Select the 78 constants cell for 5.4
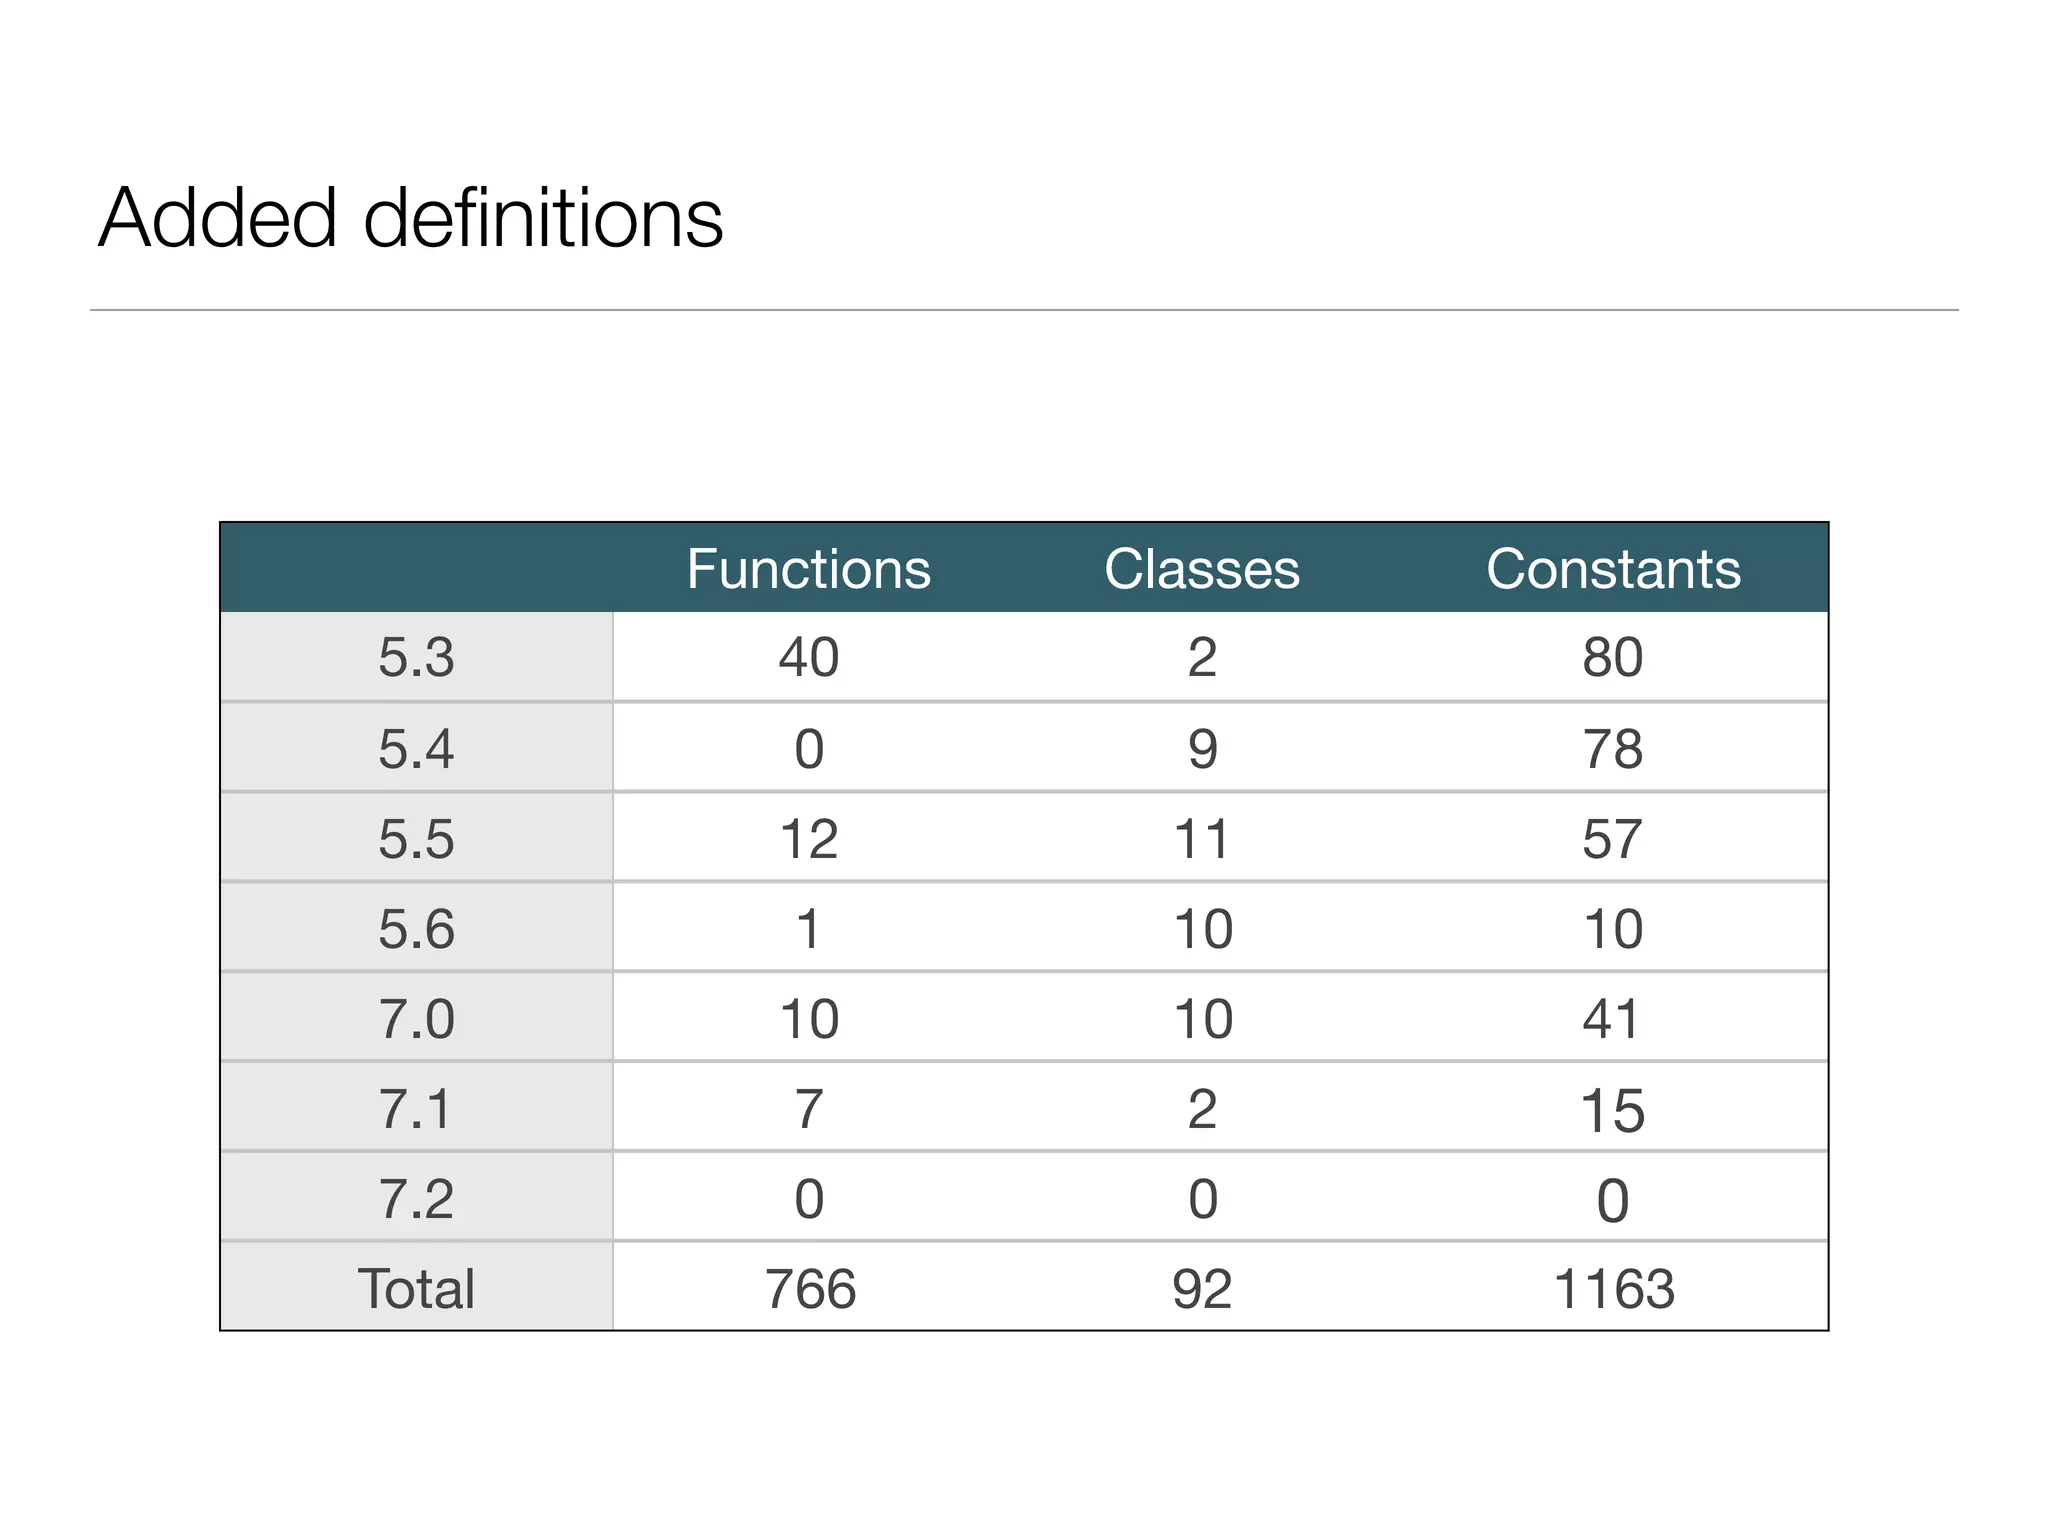This screenshot has width=2048, height=1536. pos(1613,748)
